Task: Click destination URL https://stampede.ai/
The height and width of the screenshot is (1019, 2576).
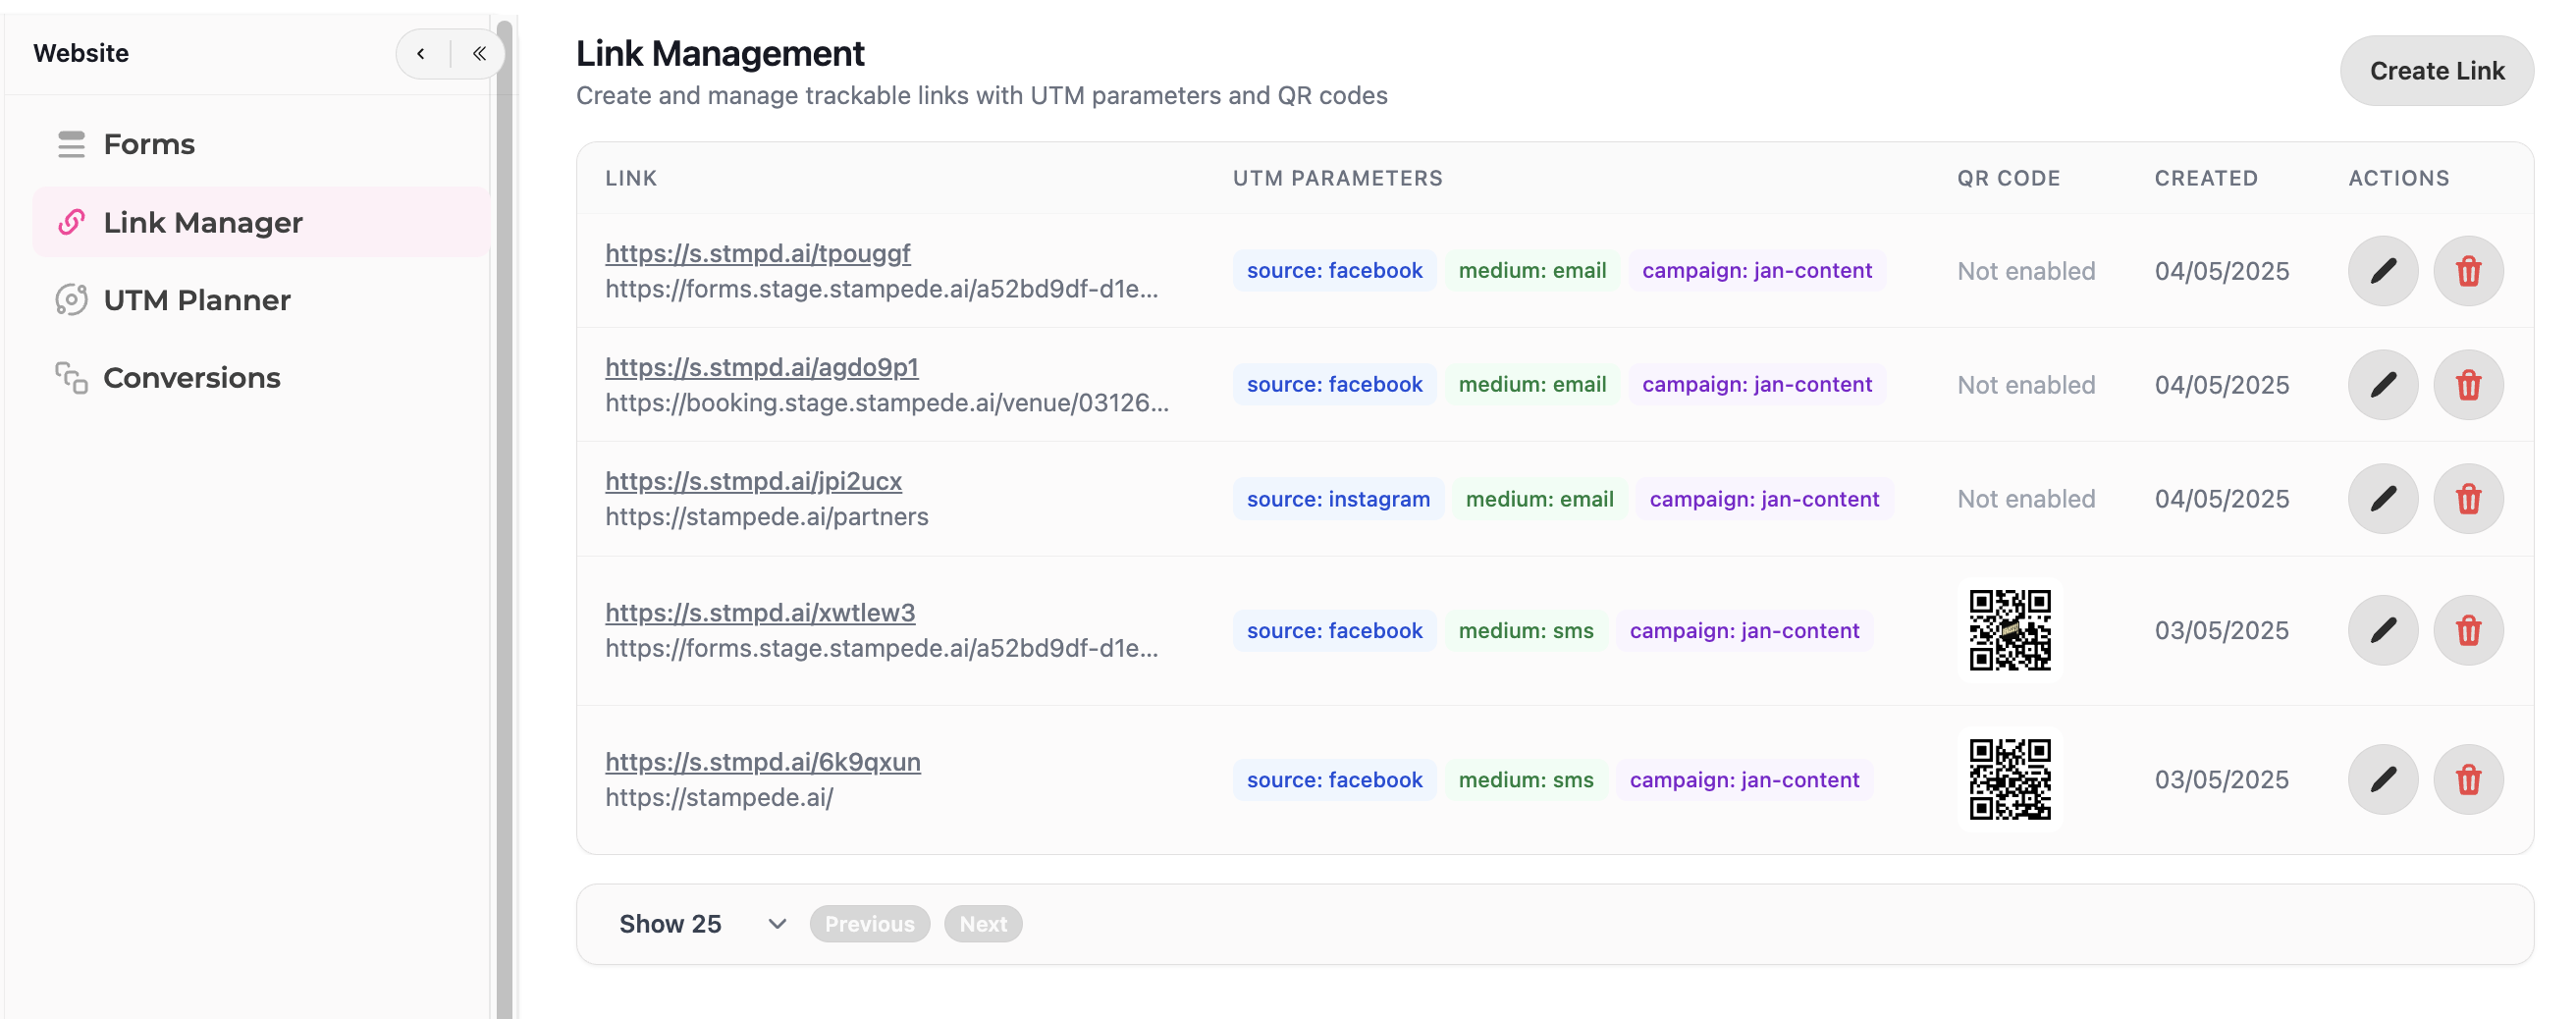Action: pyautogui.click(x=719, y=798)
